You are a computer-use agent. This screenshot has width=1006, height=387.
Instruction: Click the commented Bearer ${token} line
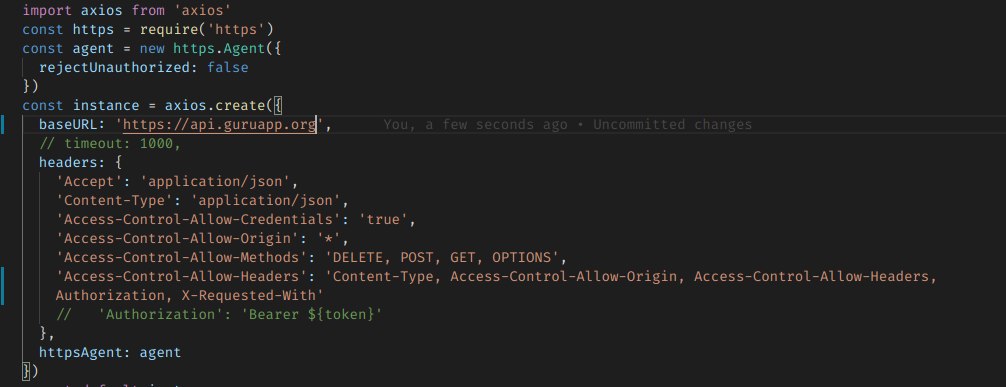(x=219, y=314)
